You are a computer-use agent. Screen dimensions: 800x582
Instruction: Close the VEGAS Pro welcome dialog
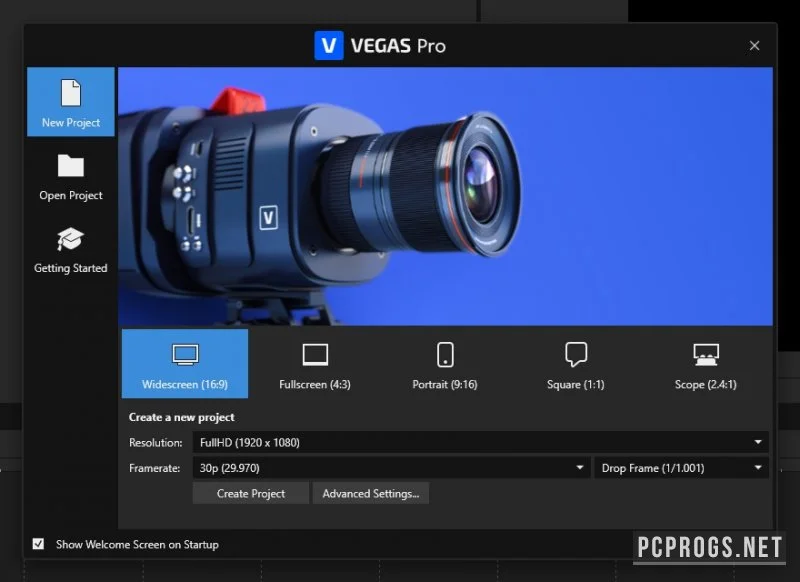coord(755,45)
